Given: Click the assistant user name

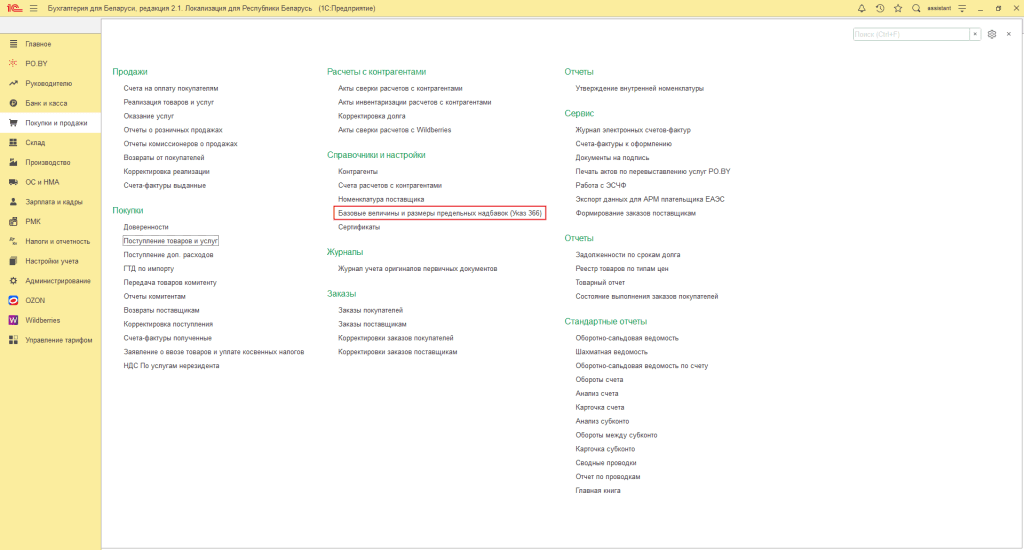Looking at the screenshot, I should click(x=937, y=8).
